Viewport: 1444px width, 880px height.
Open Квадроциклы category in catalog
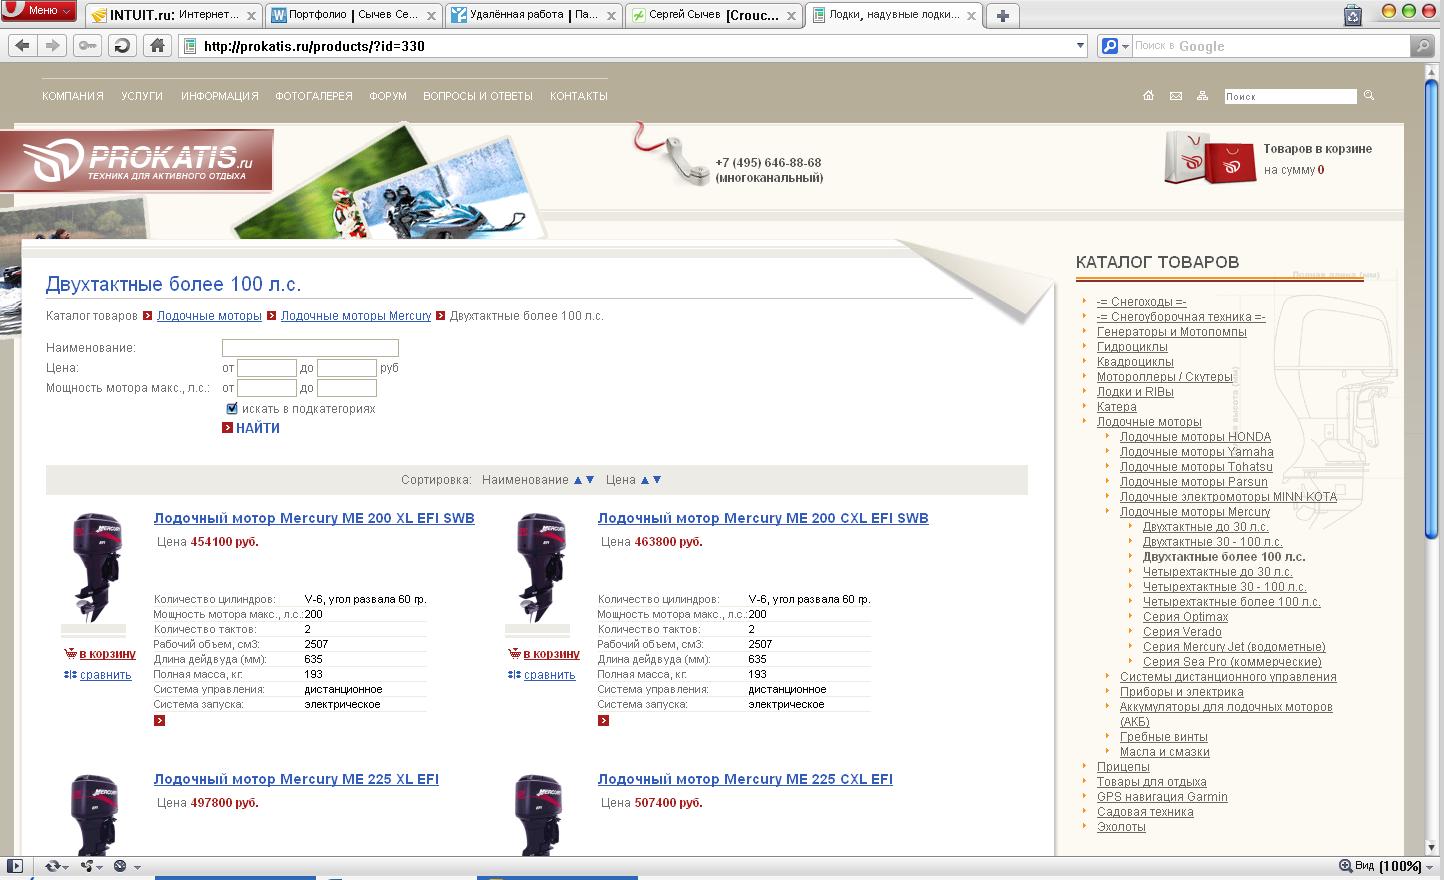click(x=1135, y=362)
